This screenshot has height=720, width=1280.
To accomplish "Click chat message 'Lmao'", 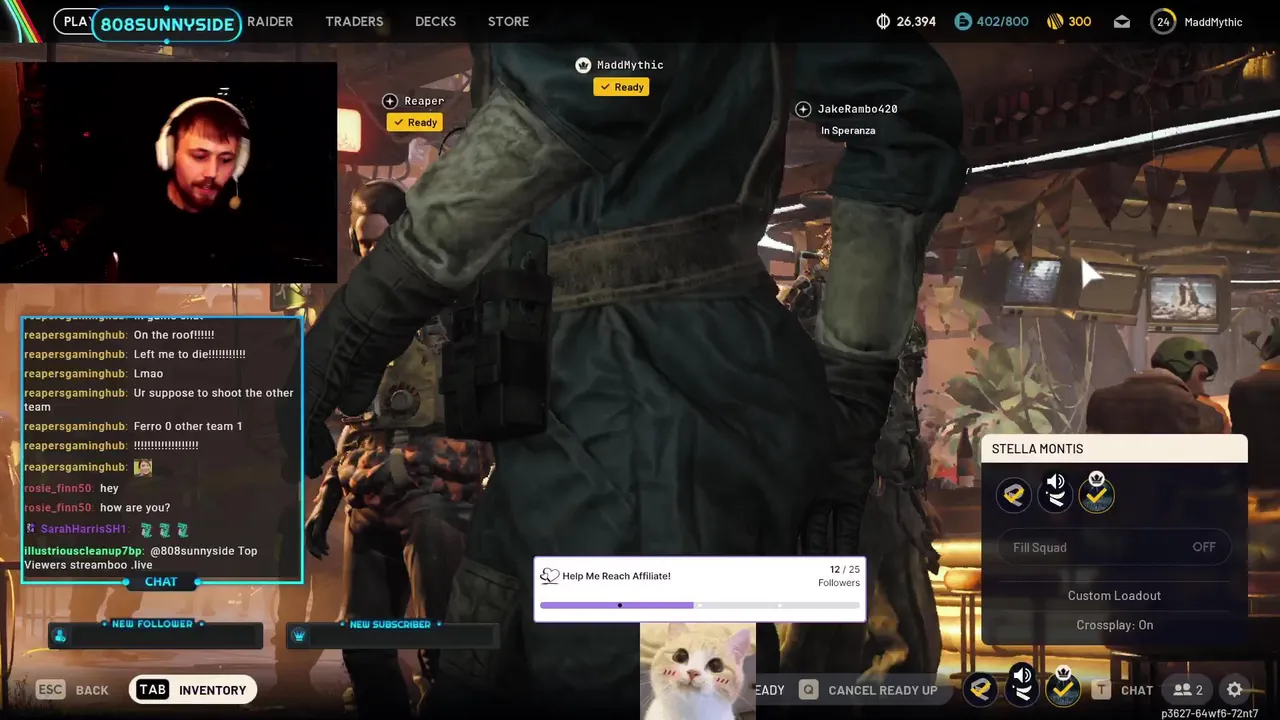I will coord(148,374).
